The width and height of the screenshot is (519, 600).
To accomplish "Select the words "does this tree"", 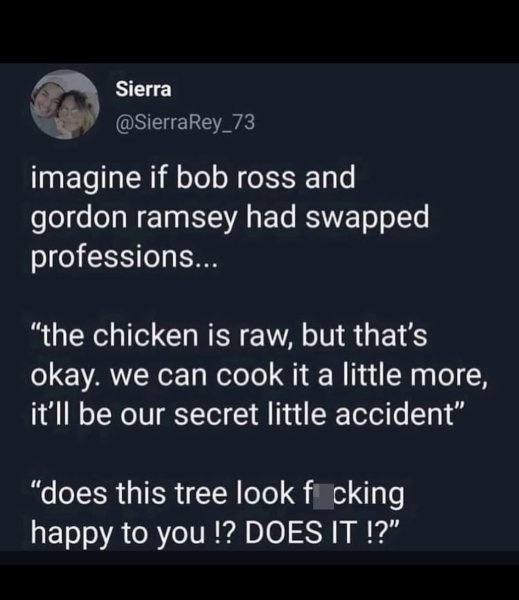I will pos(135,494).
